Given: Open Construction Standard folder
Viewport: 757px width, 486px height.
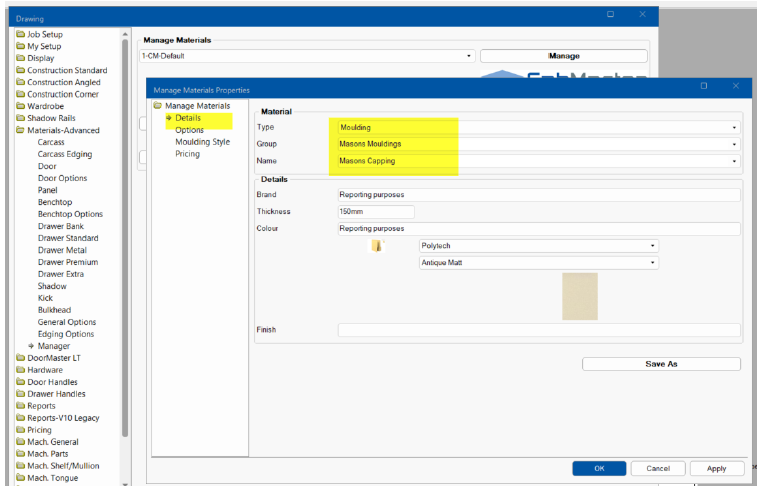Looking at the screenshot, I should (62, 70).
